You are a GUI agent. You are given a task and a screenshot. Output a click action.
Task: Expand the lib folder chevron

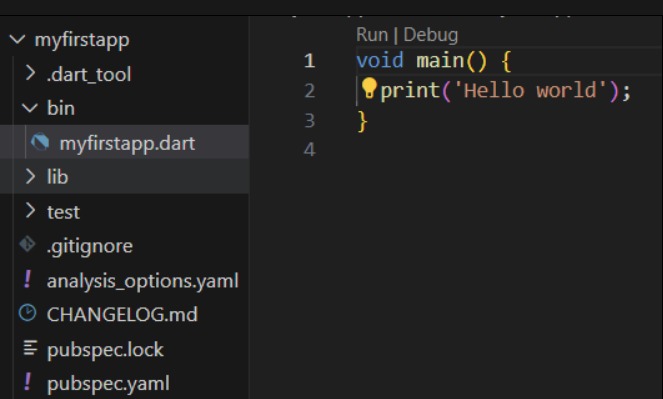click(x=30, y=176)
